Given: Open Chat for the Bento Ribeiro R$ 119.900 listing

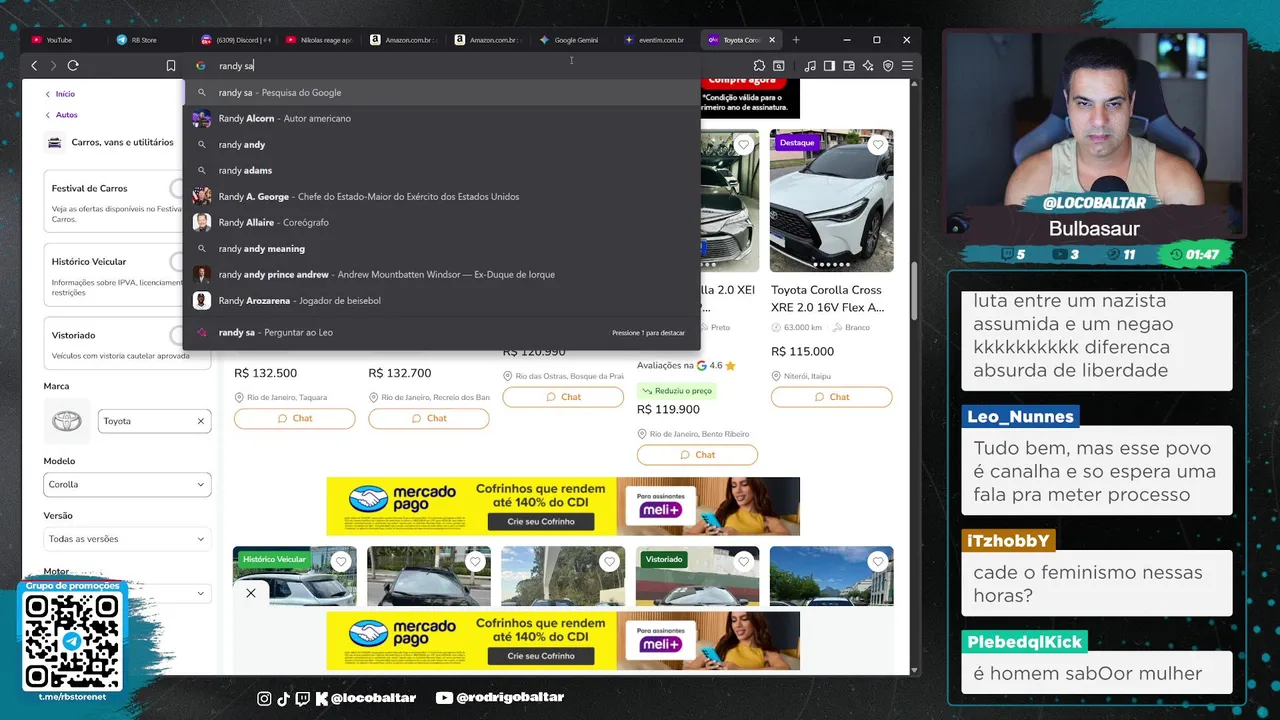Looking at the screenshot, I should [x=697, y=454].
